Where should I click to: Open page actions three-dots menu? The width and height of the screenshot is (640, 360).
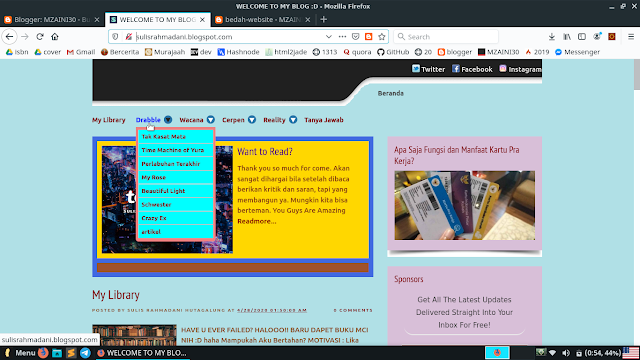[342, 37]
